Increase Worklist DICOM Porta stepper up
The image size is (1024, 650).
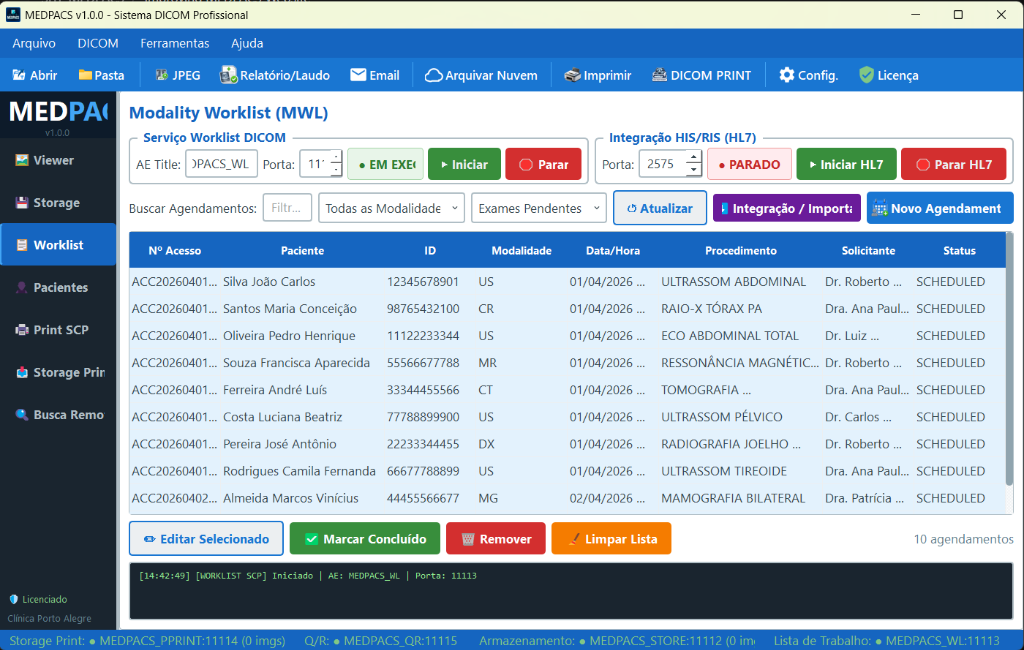point(336,157)
